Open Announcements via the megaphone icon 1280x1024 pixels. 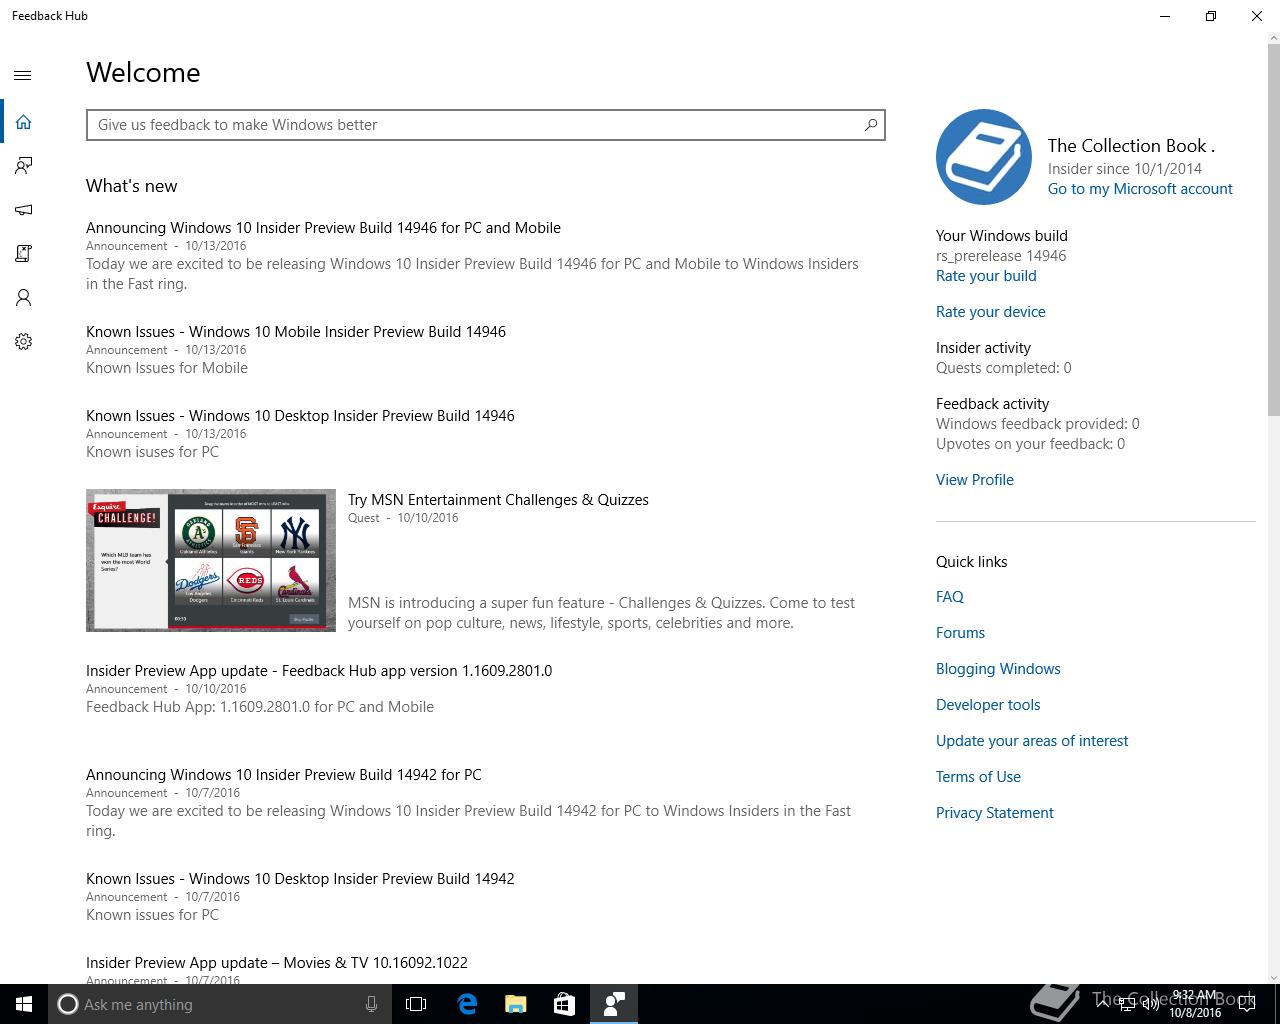(23, 210)
